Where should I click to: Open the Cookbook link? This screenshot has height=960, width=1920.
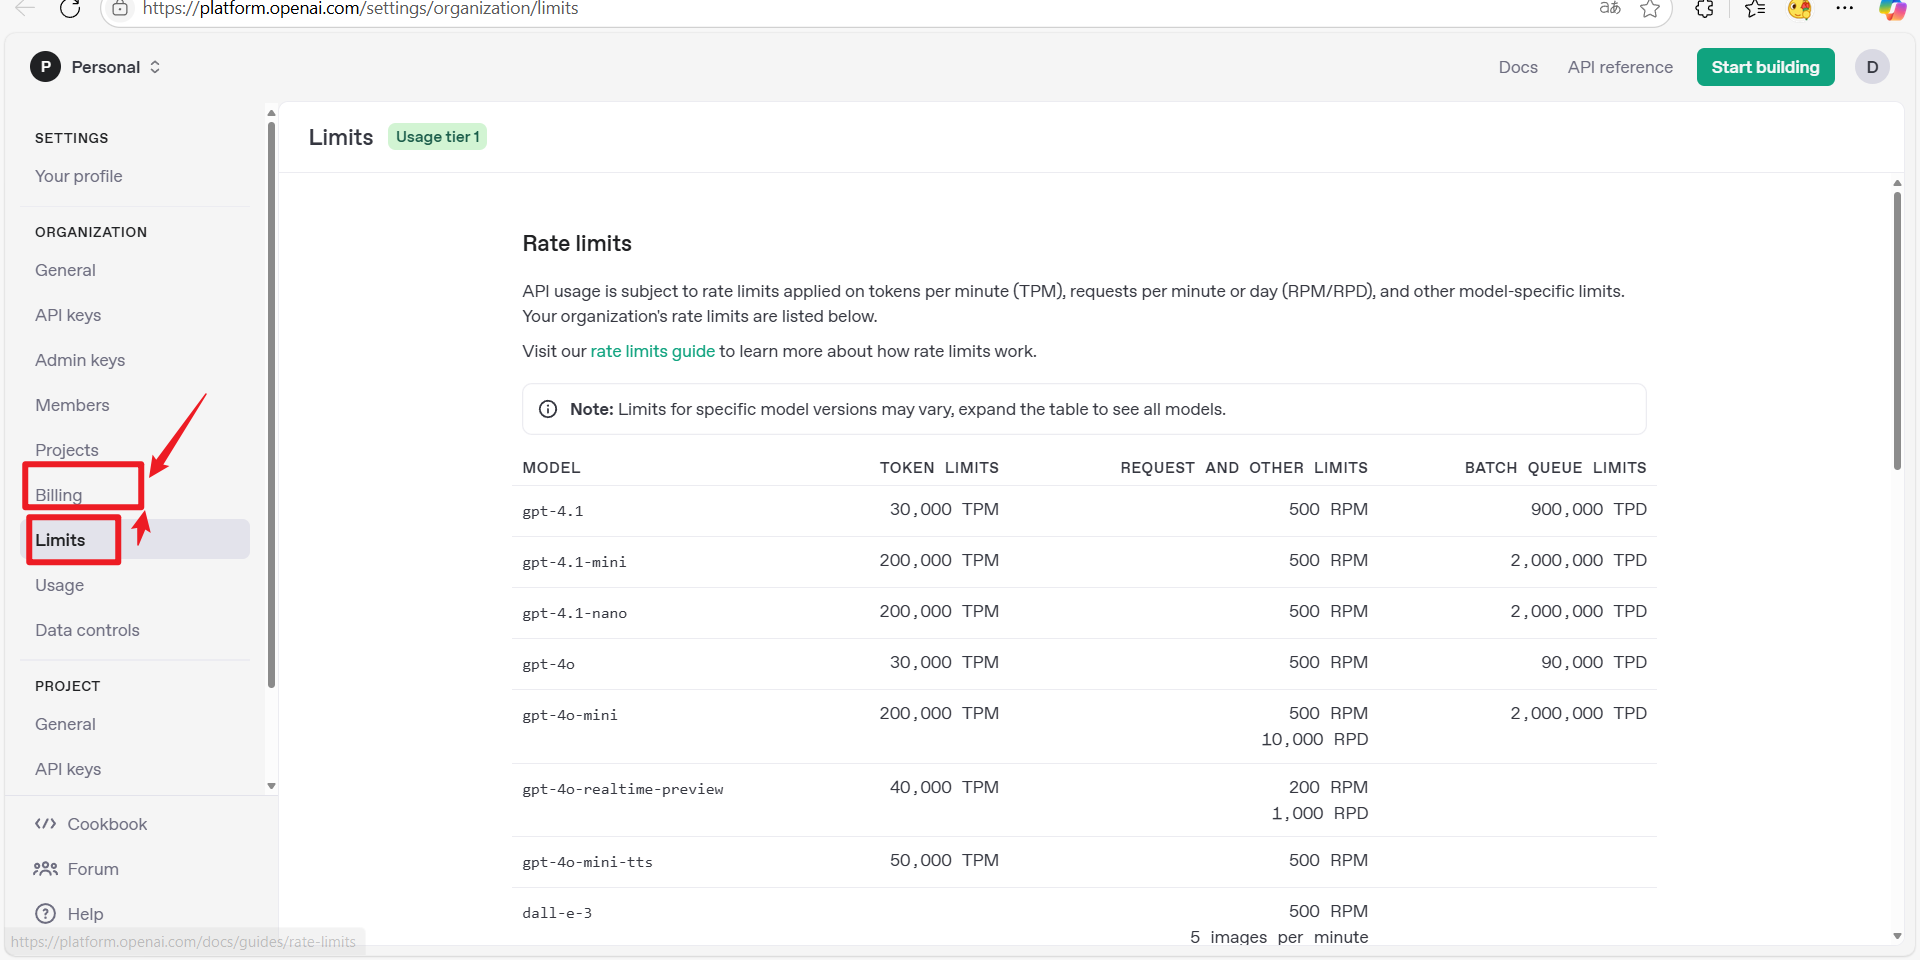pos(107,824)
